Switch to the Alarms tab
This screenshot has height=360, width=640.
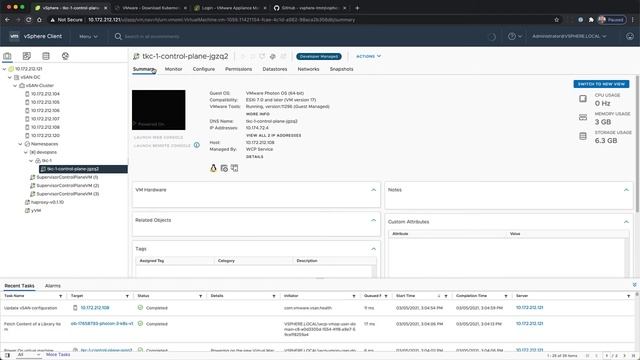[x=53, y=286]
